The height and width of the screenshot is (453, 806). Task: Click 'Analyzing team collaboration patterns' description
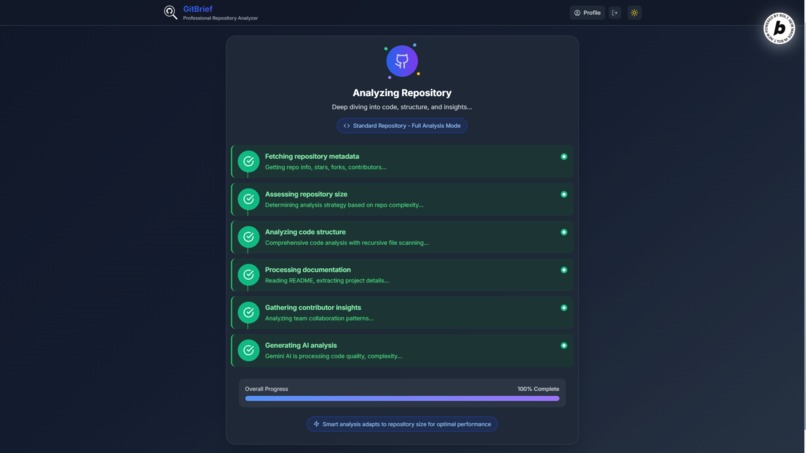click(x=319, y=318)
